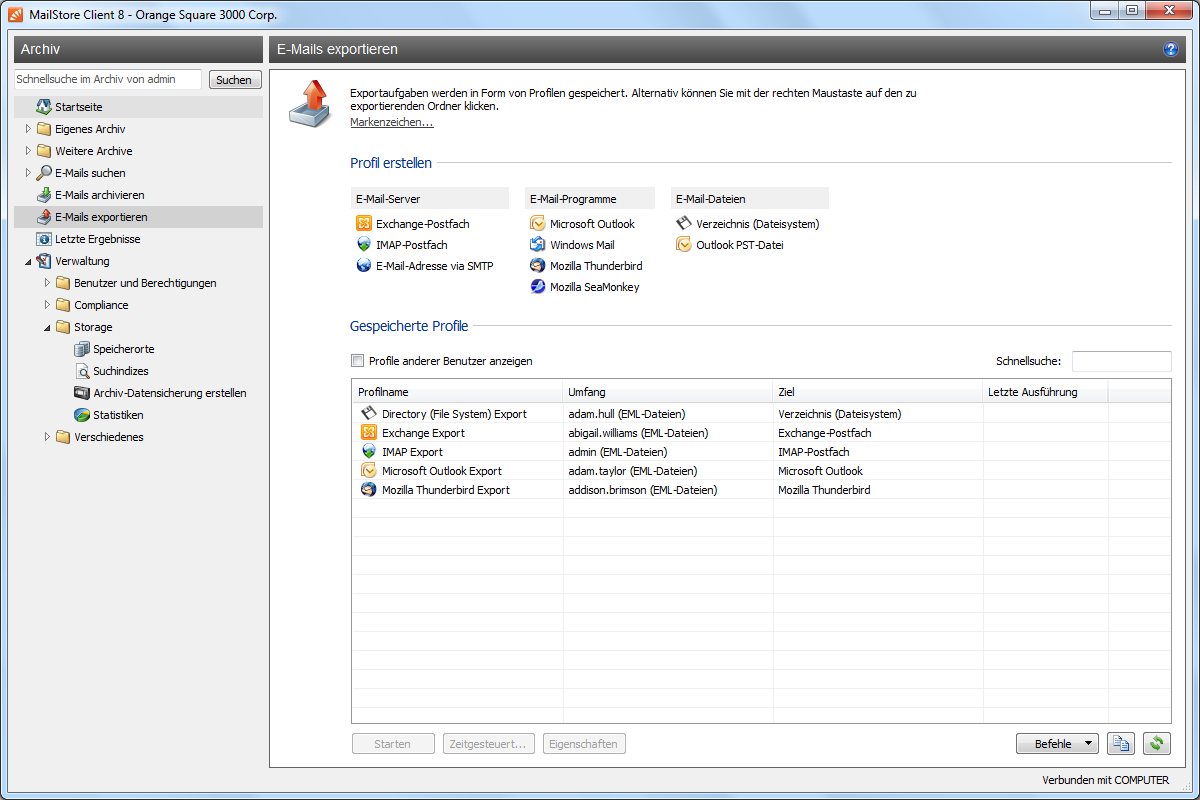The image size is (1200, 800).
Task: Open the Markenzeichen... link
Action: pos(391,122)
